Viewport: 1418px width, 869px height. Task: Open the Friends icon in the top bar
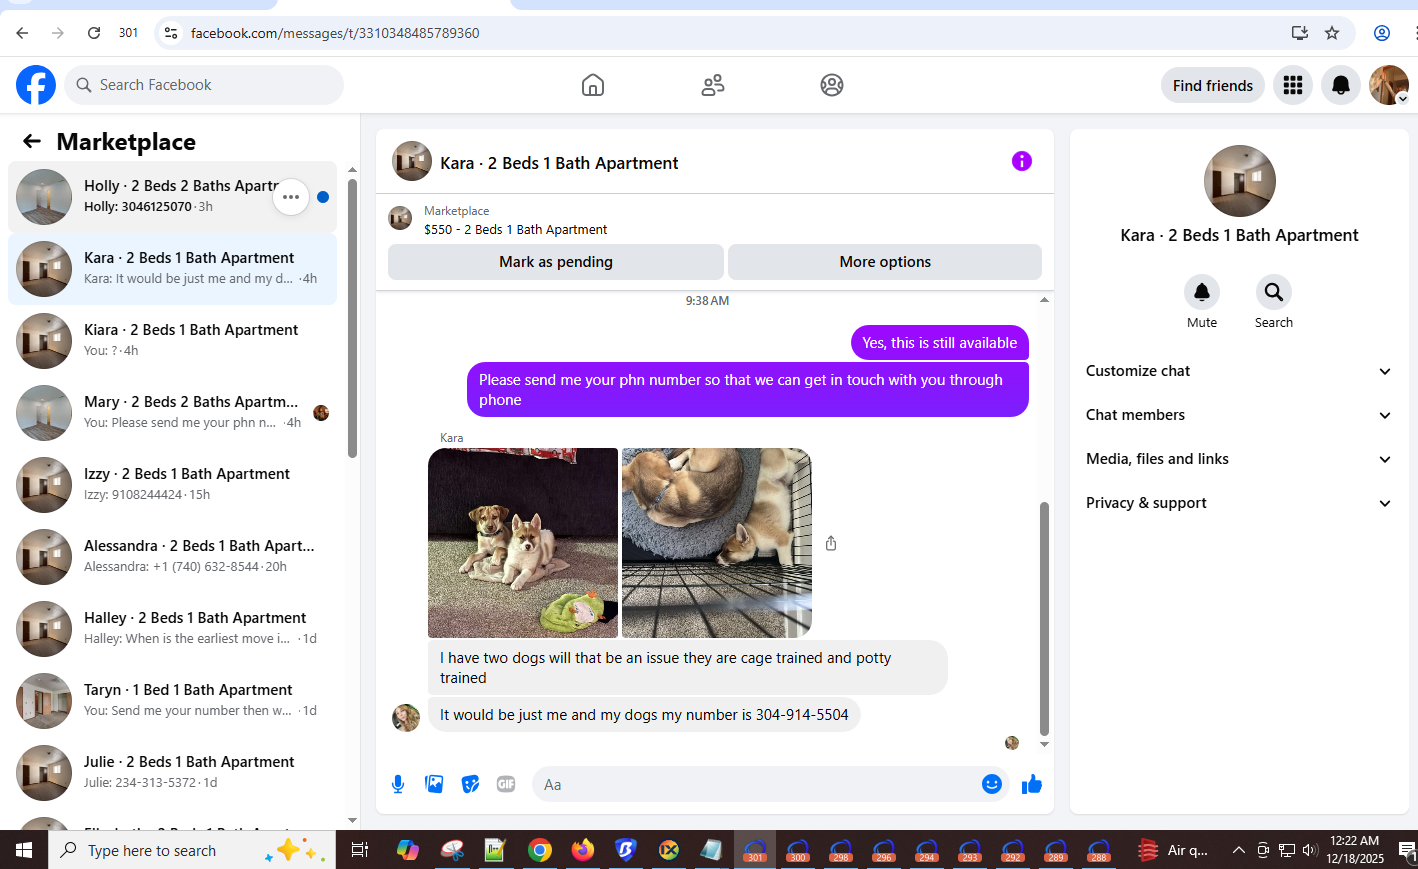pyautogui.click(x=713, y=85)
